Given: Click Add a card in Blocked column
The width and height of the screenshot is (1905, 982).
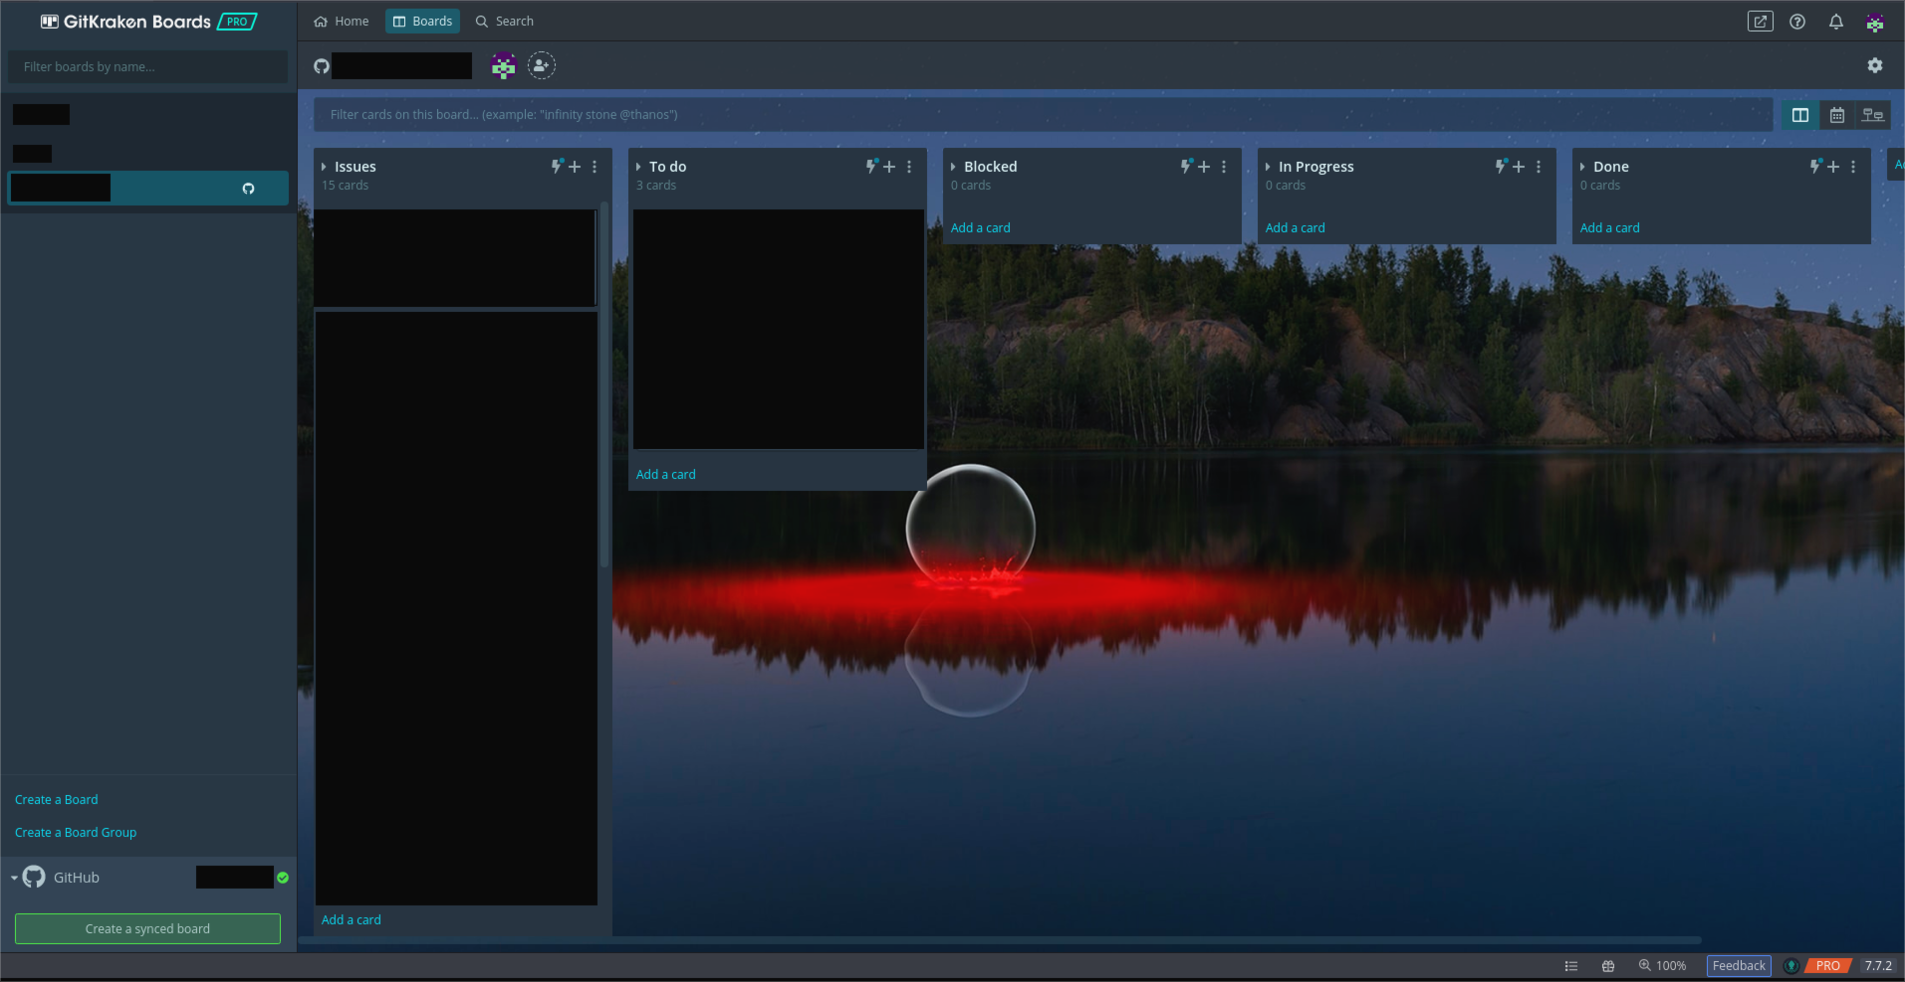Looking at the screenshot, I should (x=980, y=228).
